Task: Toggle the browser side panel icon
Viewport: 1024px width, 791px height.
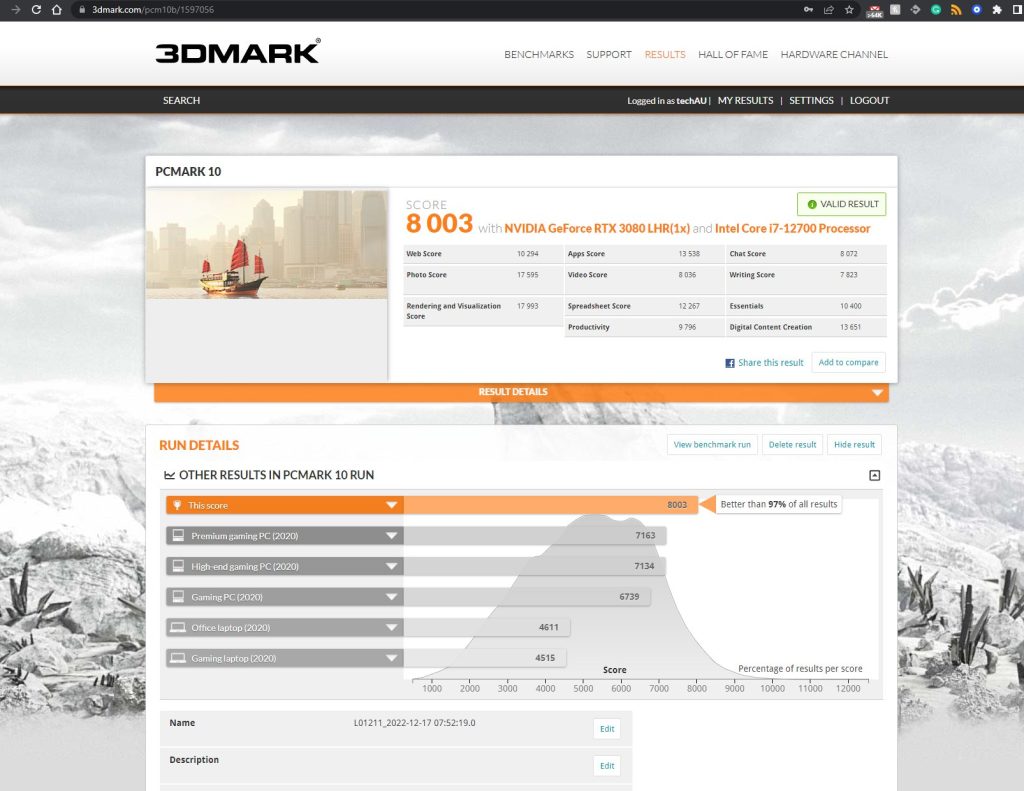Action: coord(1017,10)
